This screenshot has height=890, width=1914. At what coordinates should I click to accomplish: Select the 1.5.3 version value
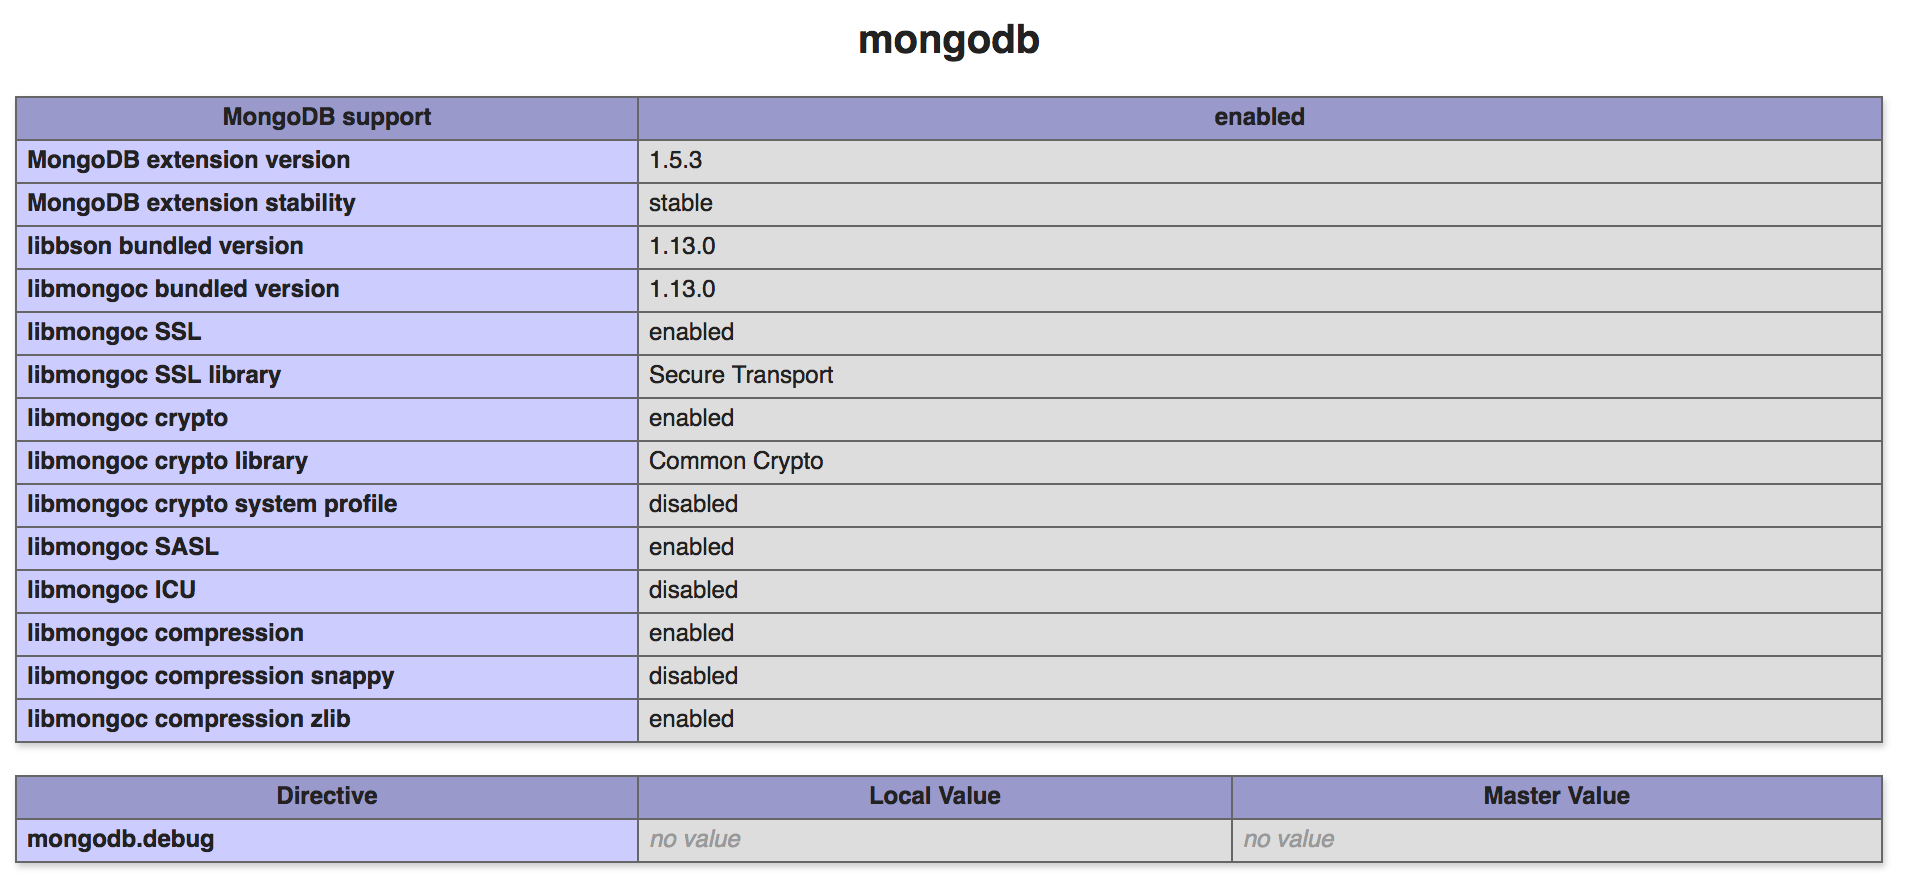tap(675, 160)
